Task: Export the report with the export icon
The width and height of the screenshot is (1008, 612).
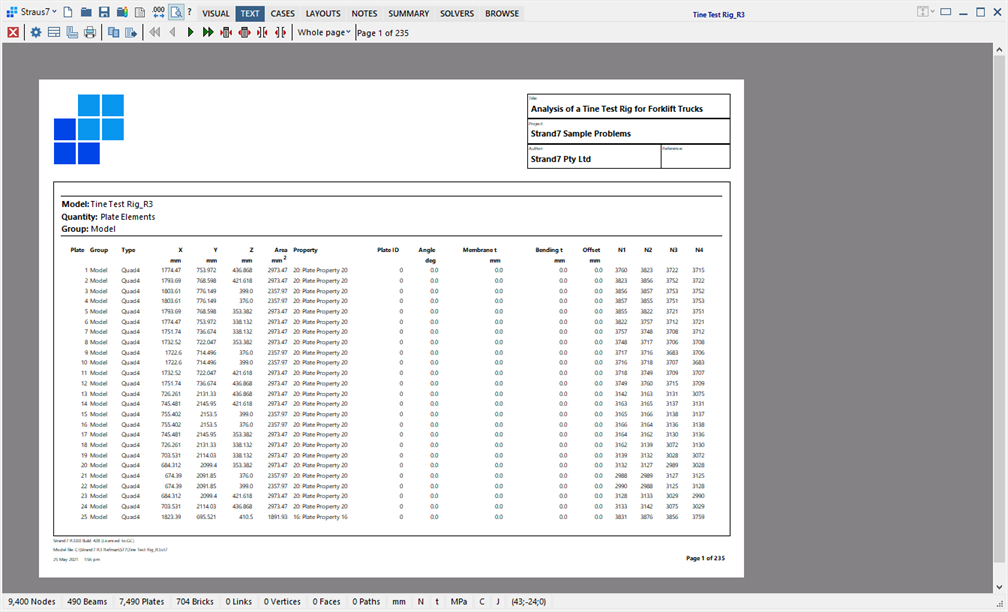Action: [131, 32]
